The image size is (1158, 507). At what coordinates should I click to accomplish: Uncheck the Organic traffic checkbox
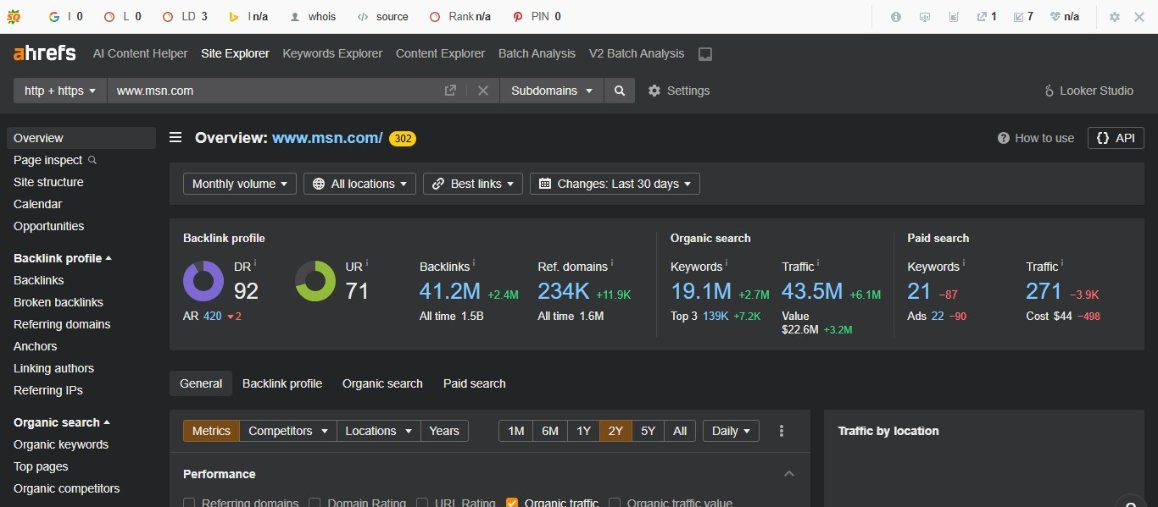click(x=512, y=503)
